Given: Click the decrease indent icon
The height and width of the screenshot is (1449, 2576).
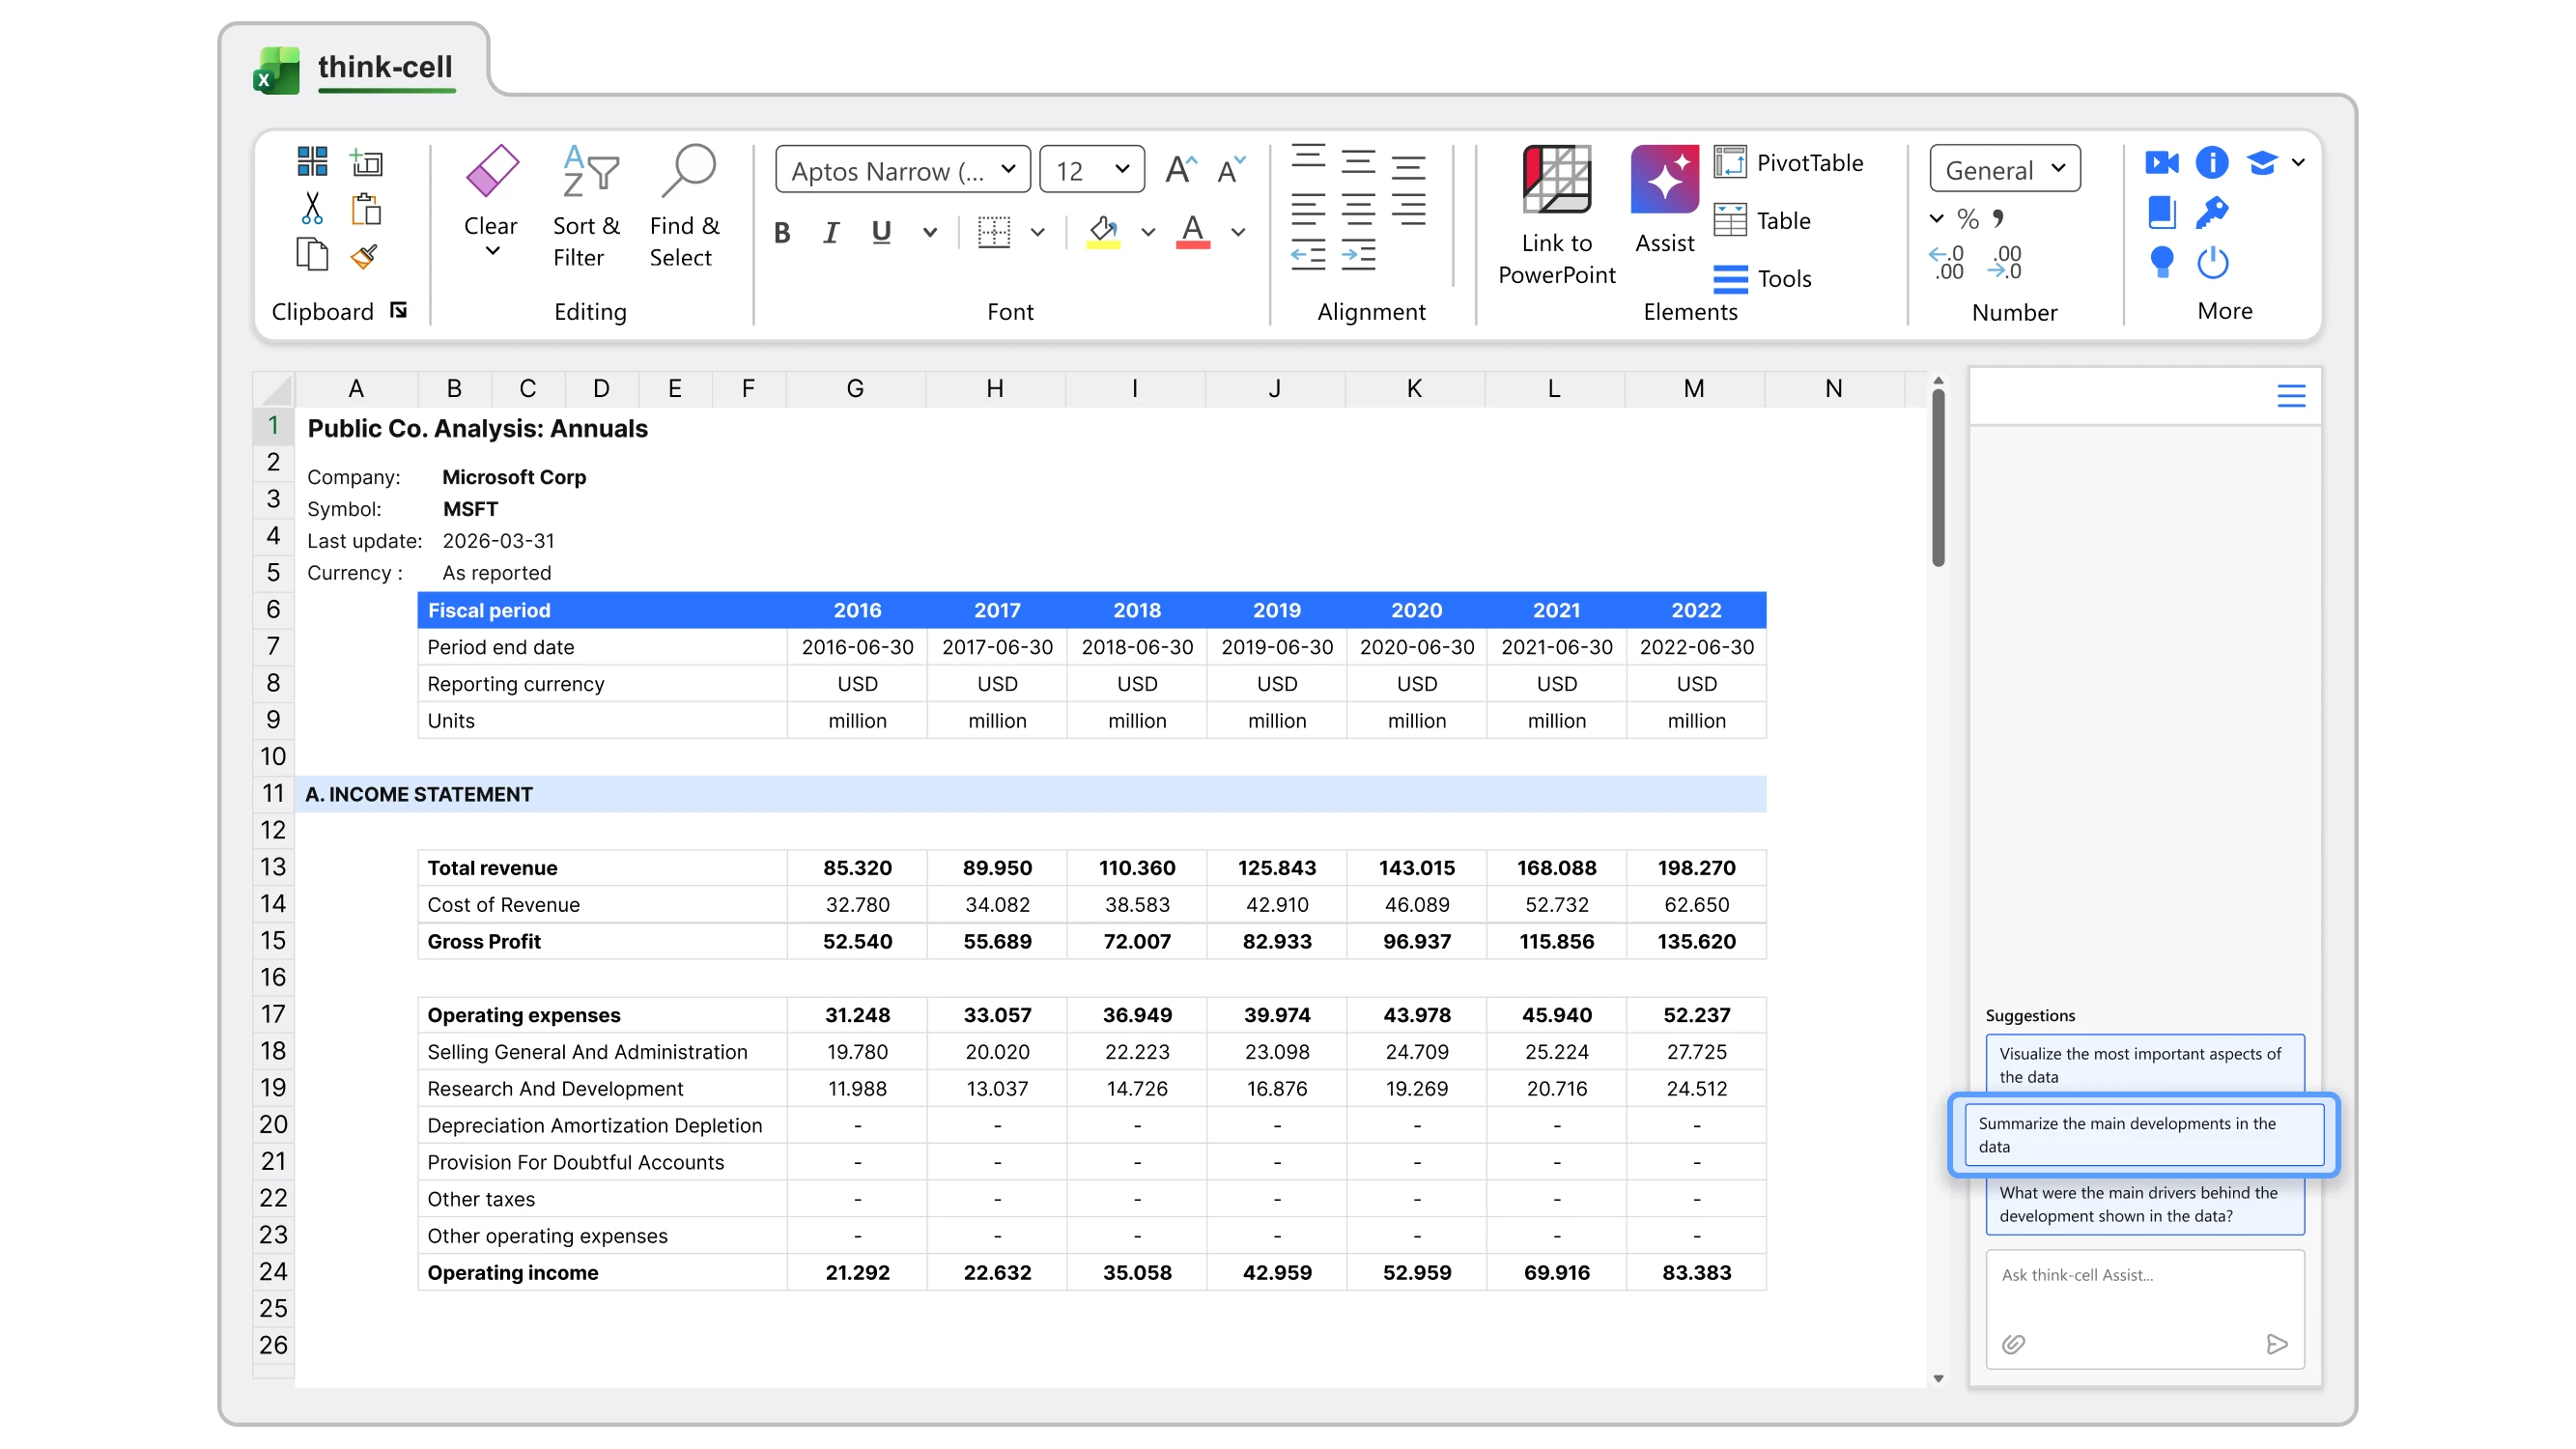Looking at the screenshot, I should click(1308, 255).
